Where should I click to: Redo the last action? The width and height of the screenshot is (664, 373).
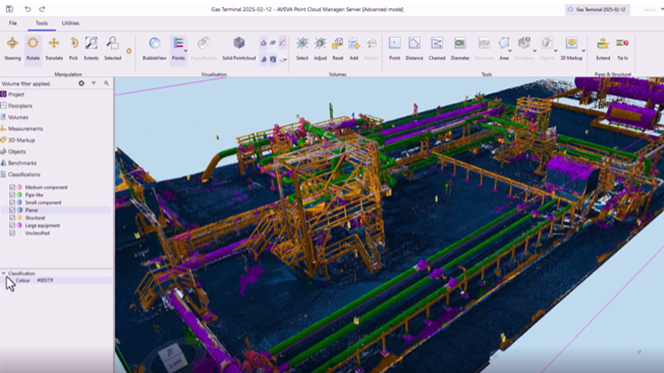(x=42, y=9)
